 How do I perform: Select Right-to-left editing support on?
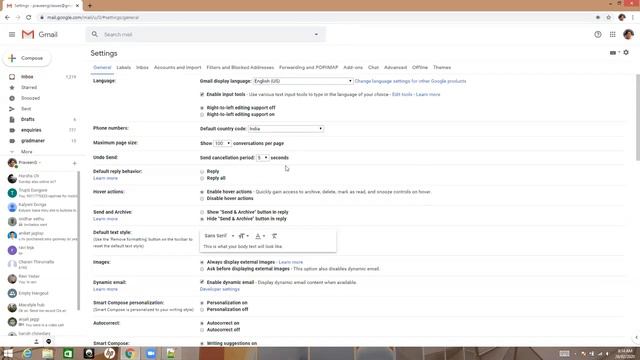click(x=202, y=115)
